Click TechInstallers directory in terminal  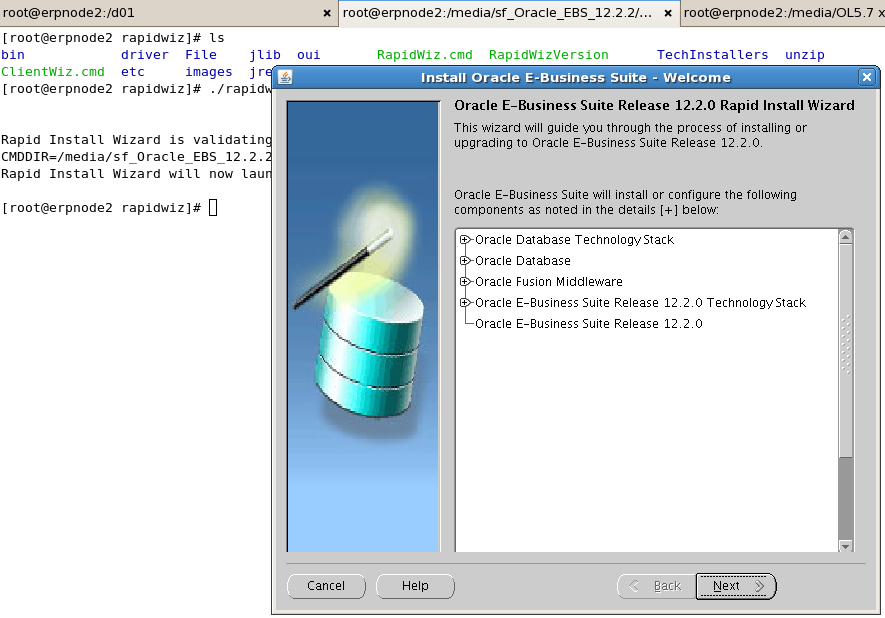click(712, 55)
